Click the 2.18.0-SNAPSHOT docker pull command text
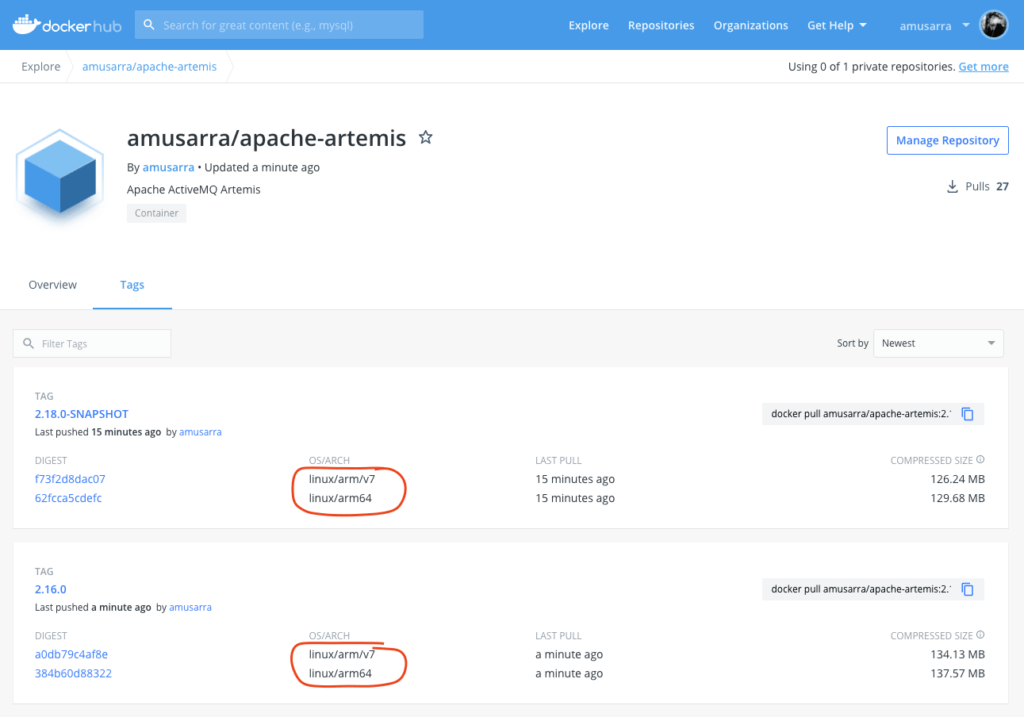The width and height of the screenshot is (1024, 717). pyautogui.click(x=861, y=414)
